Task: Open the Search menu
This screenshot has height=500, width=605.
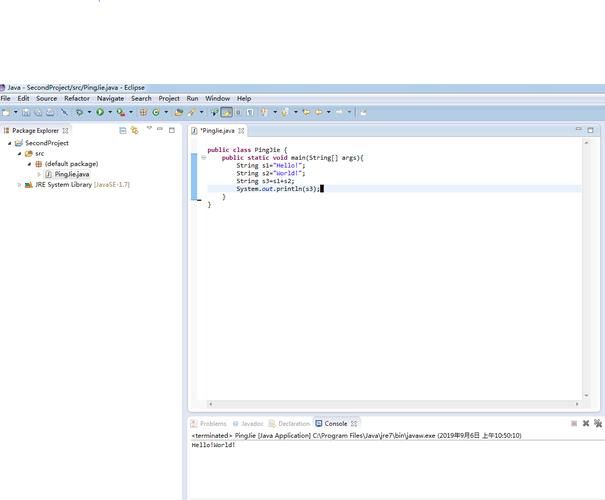Action: pyautogui.click(x=141, y=98)
